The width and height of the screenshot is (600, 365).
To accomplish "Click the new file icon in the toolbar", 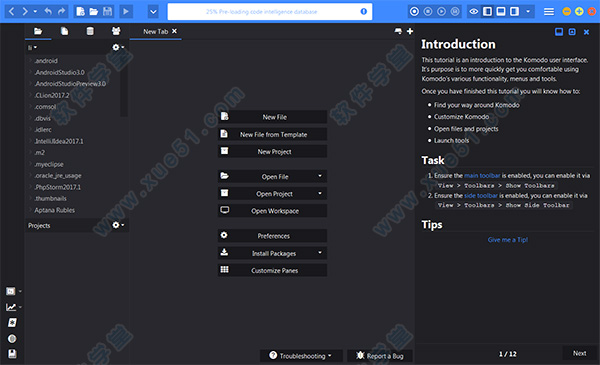I will coord(80,11).
